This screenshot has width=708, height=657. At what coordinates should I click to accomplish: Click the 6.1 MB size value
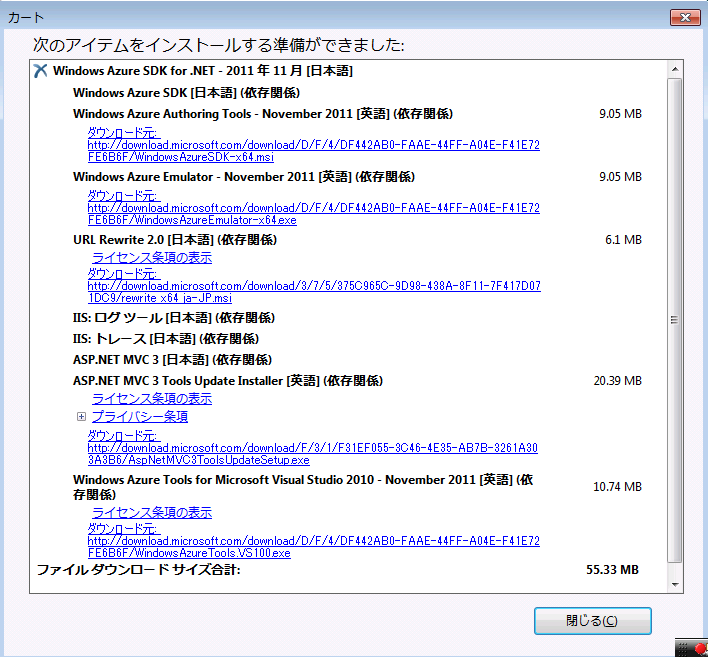[623, 240]
